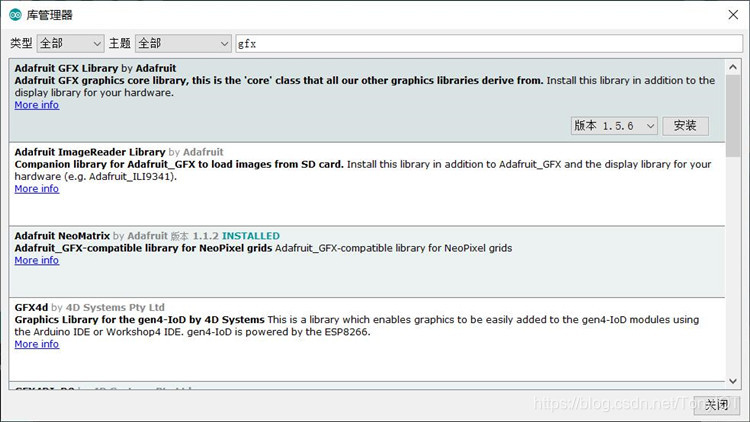Open More info link for Adafruit GFX Library
Screen dimensions: 750x422
[x=37, y=105]
